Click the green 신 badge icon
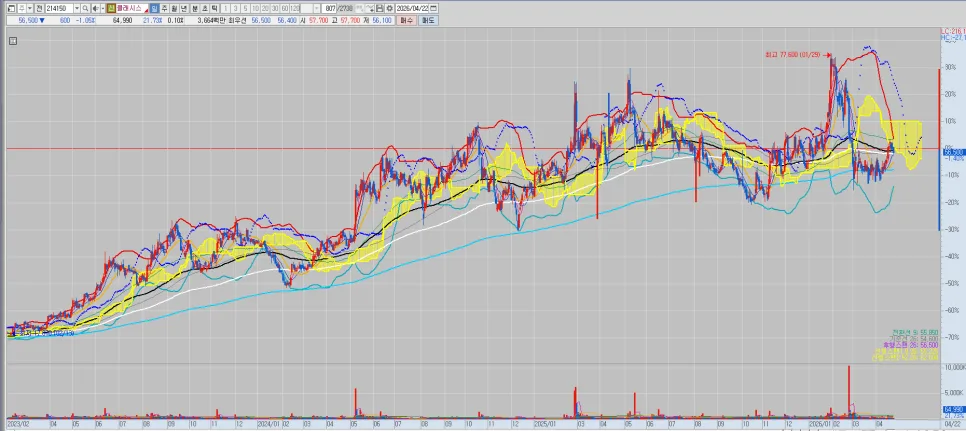The image size is (966, 431). (111, 9)
